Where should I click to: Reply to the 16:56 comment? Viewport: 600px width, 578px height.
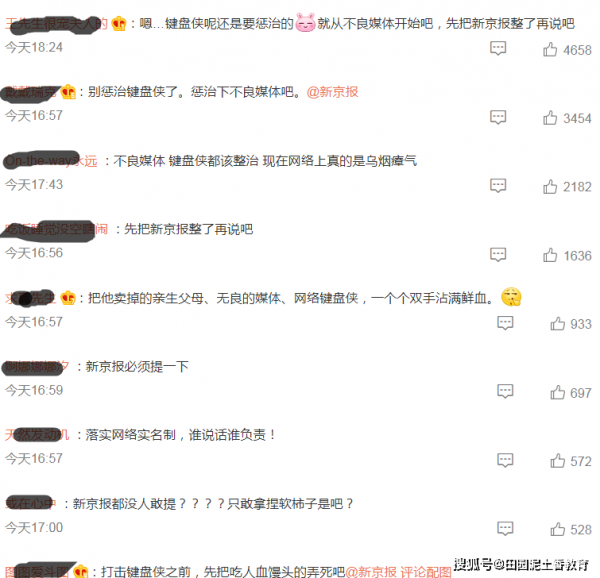(498, 254)
